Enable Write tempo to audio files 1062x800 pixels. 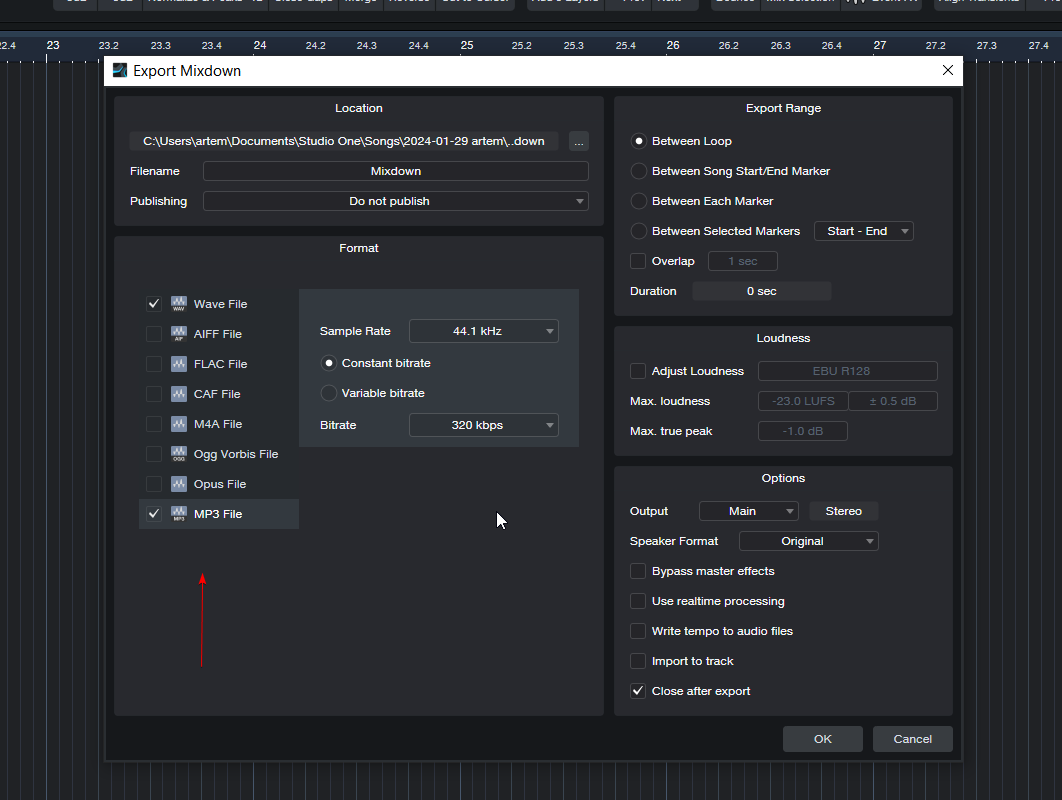pyautogui.click(x=637, y=631)
